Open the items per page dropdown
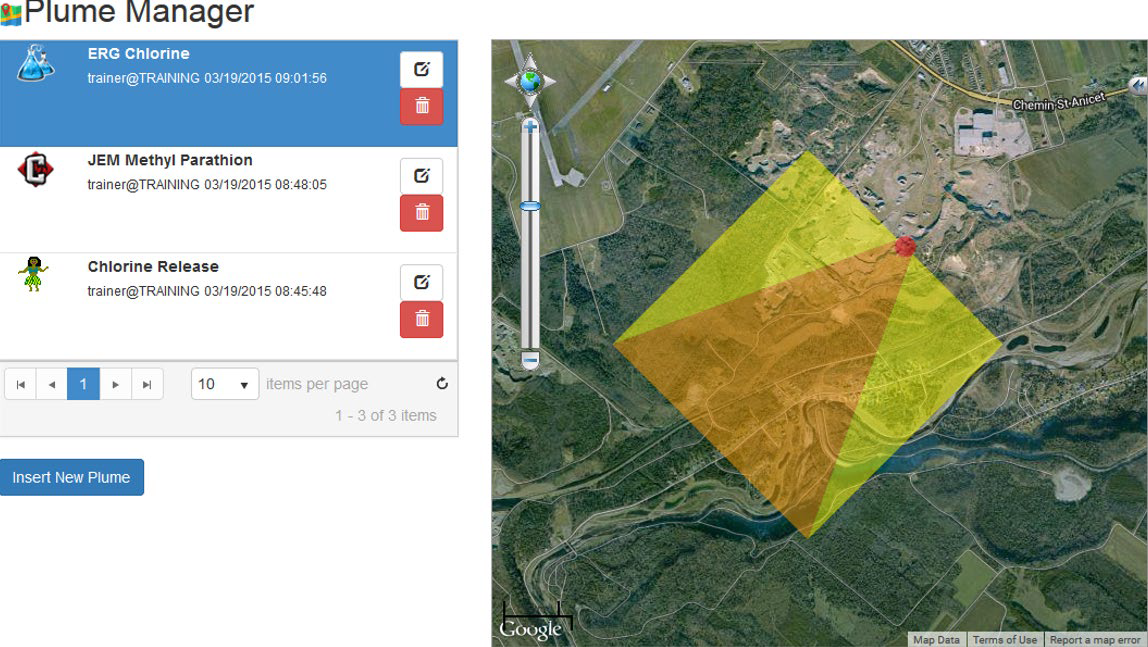Viewport: 1148px width, 647px height. click(225, 384)
